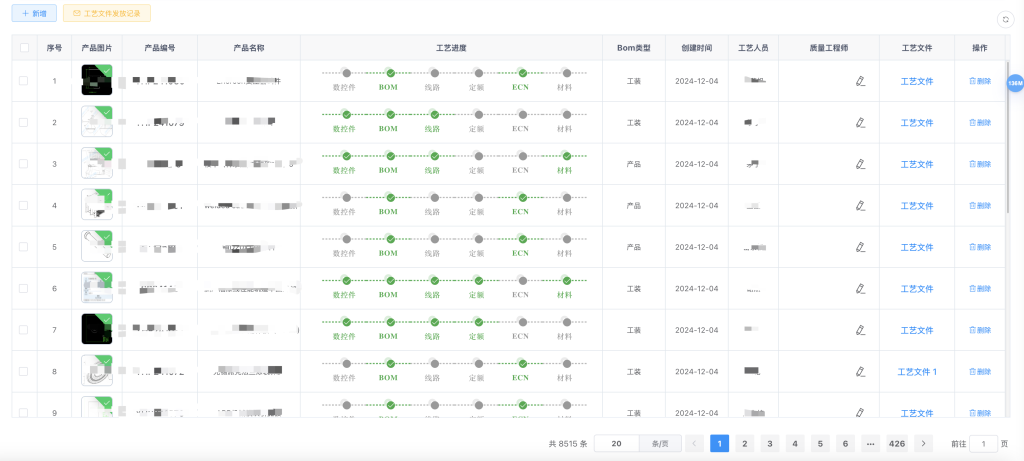Delete row 5 using its 删除 trash icon
The image size is (1024, 461).
pyautogui.click(x=979, y=247)
